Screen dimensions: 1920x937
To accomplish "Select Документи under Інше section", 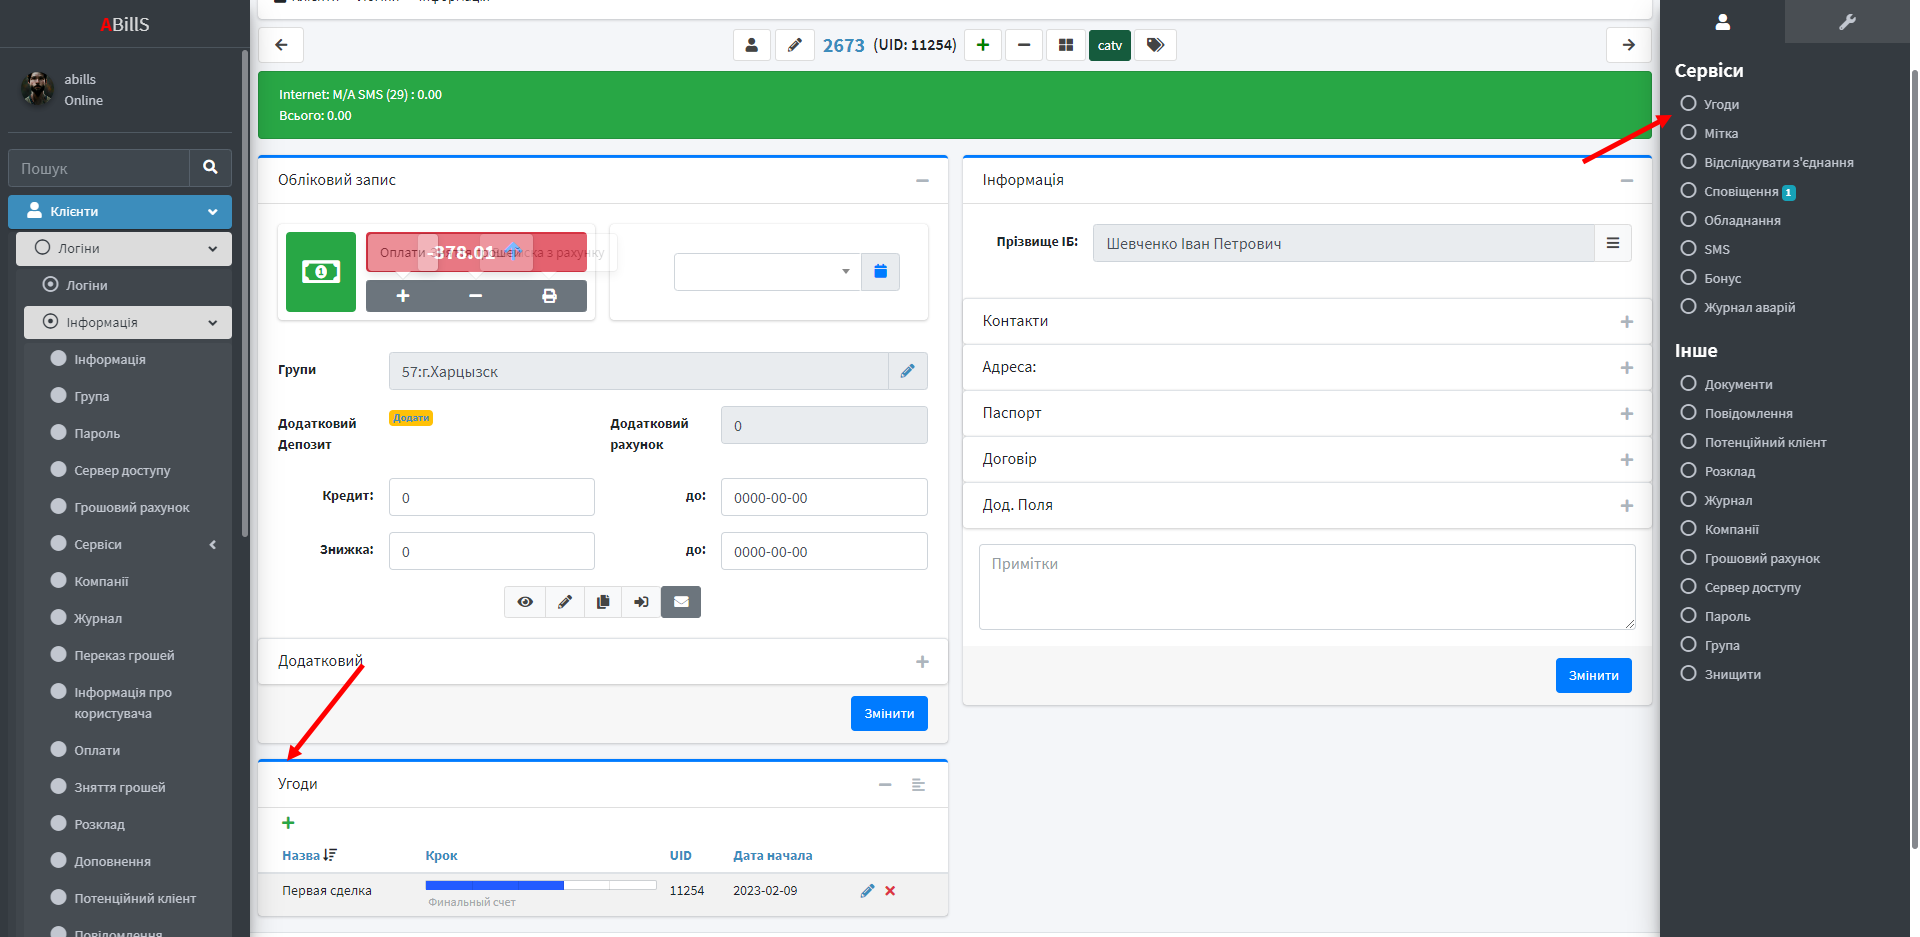I will pyautogui.click(x=1738, y=384).
